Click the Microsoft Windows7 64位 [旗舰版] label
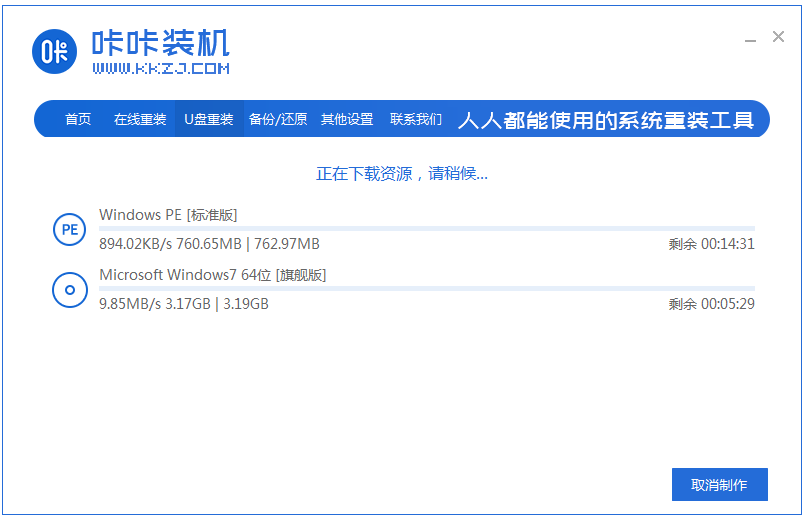 click(x=213, y=275)
